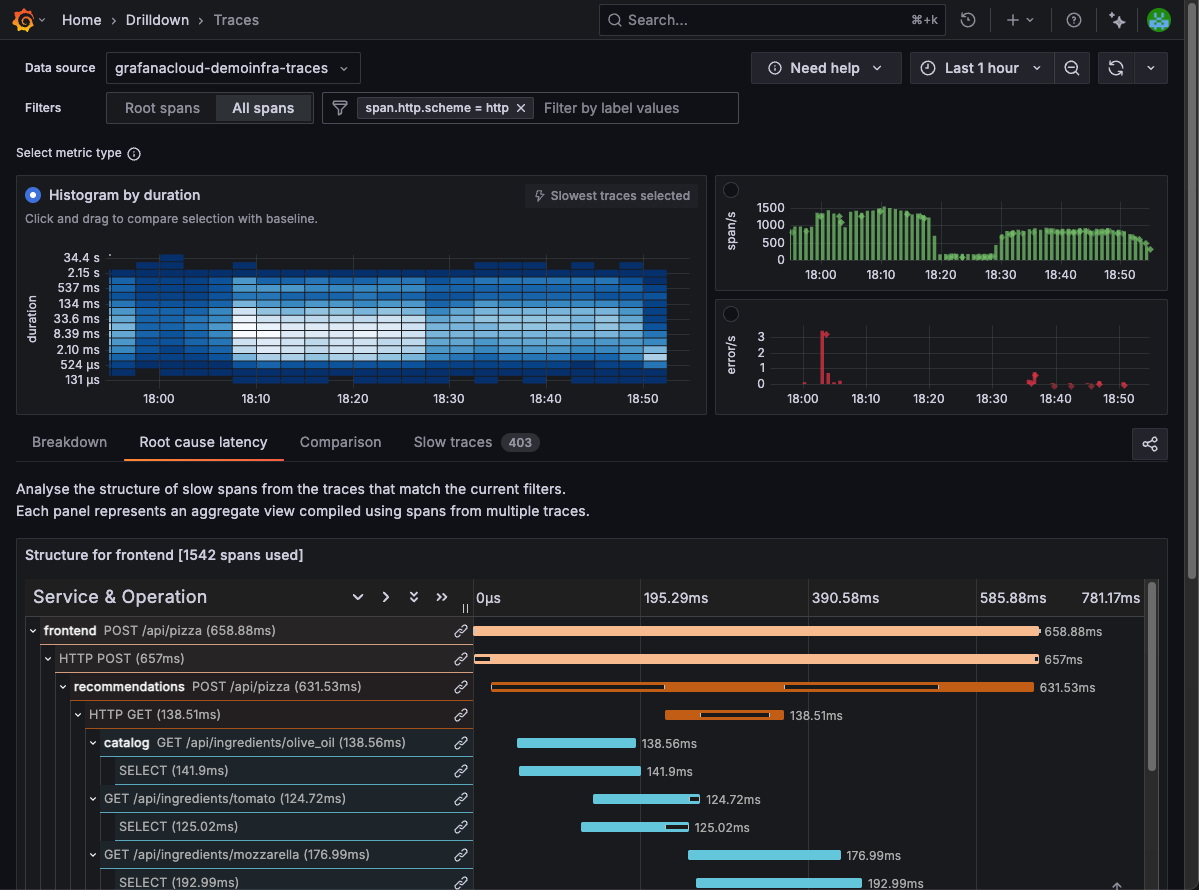Select the Histogram by duration radio button
Viewport: 1199px width, 890px height.
(33, 195)
